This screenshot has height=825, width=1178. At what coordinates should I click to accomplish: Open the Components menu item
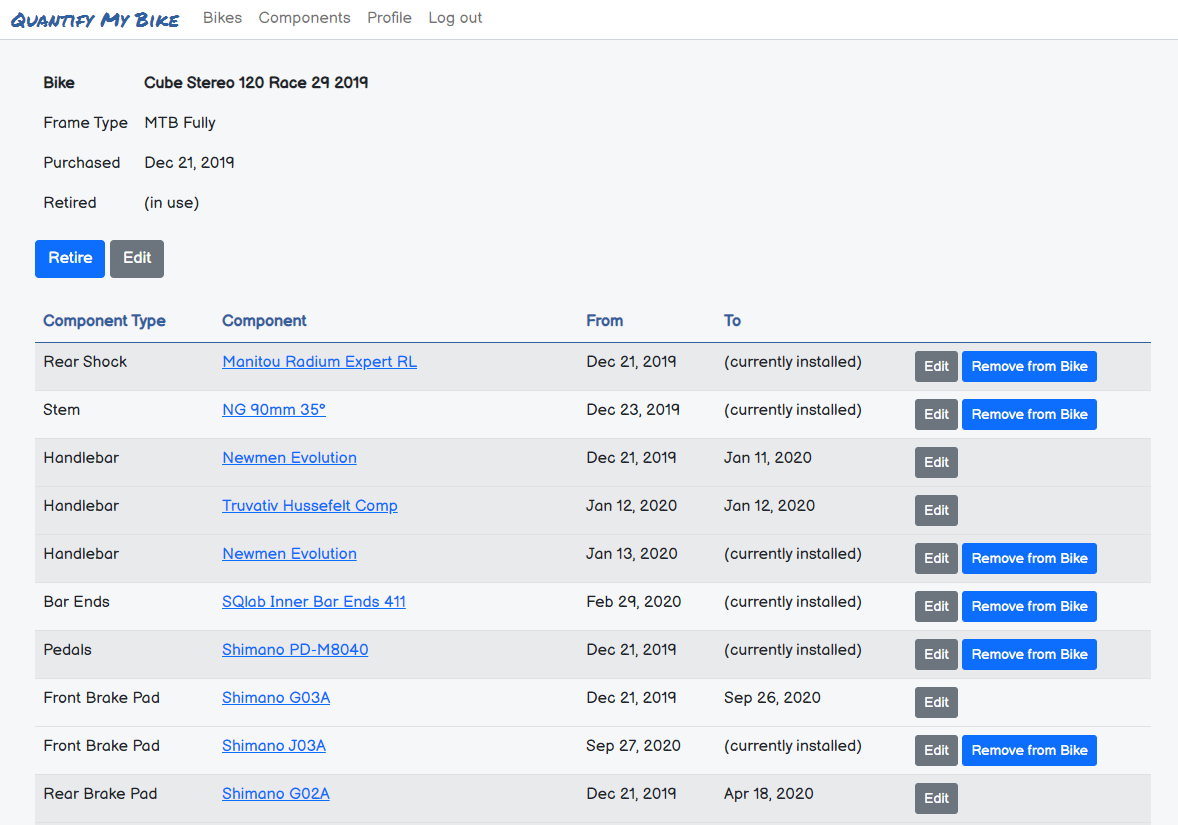coord(304,18)
